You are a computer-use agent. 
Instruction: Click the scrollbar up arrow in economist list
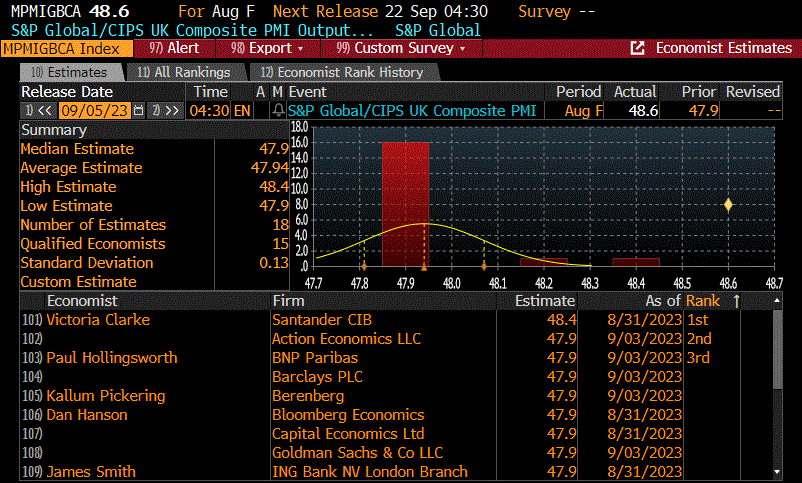point(777,301)
